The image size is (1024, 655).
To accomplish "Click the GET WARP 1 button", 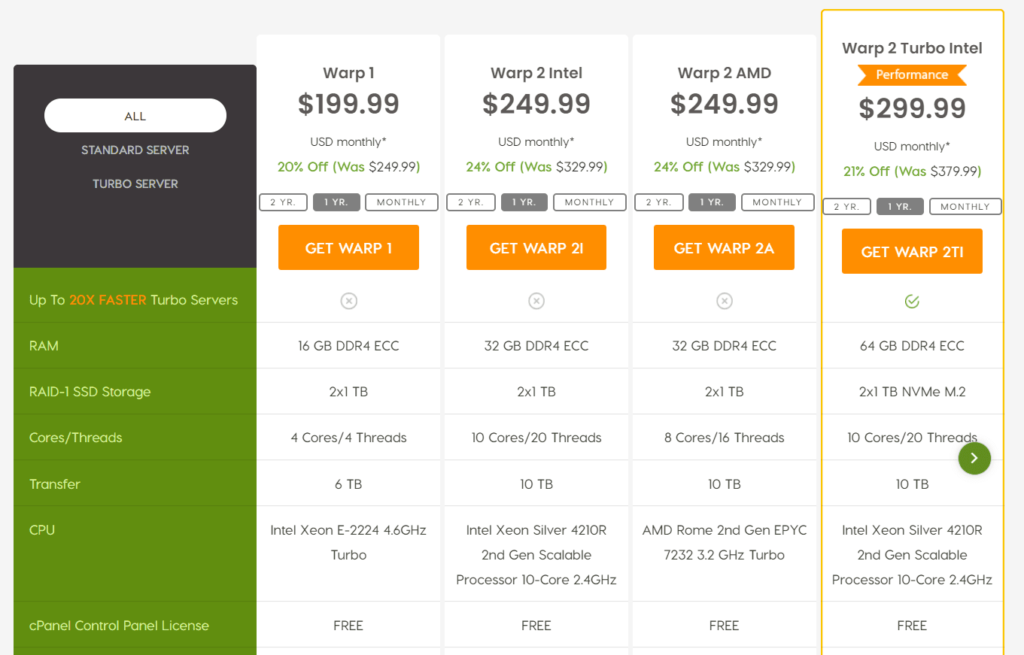I will click(349, 248).
